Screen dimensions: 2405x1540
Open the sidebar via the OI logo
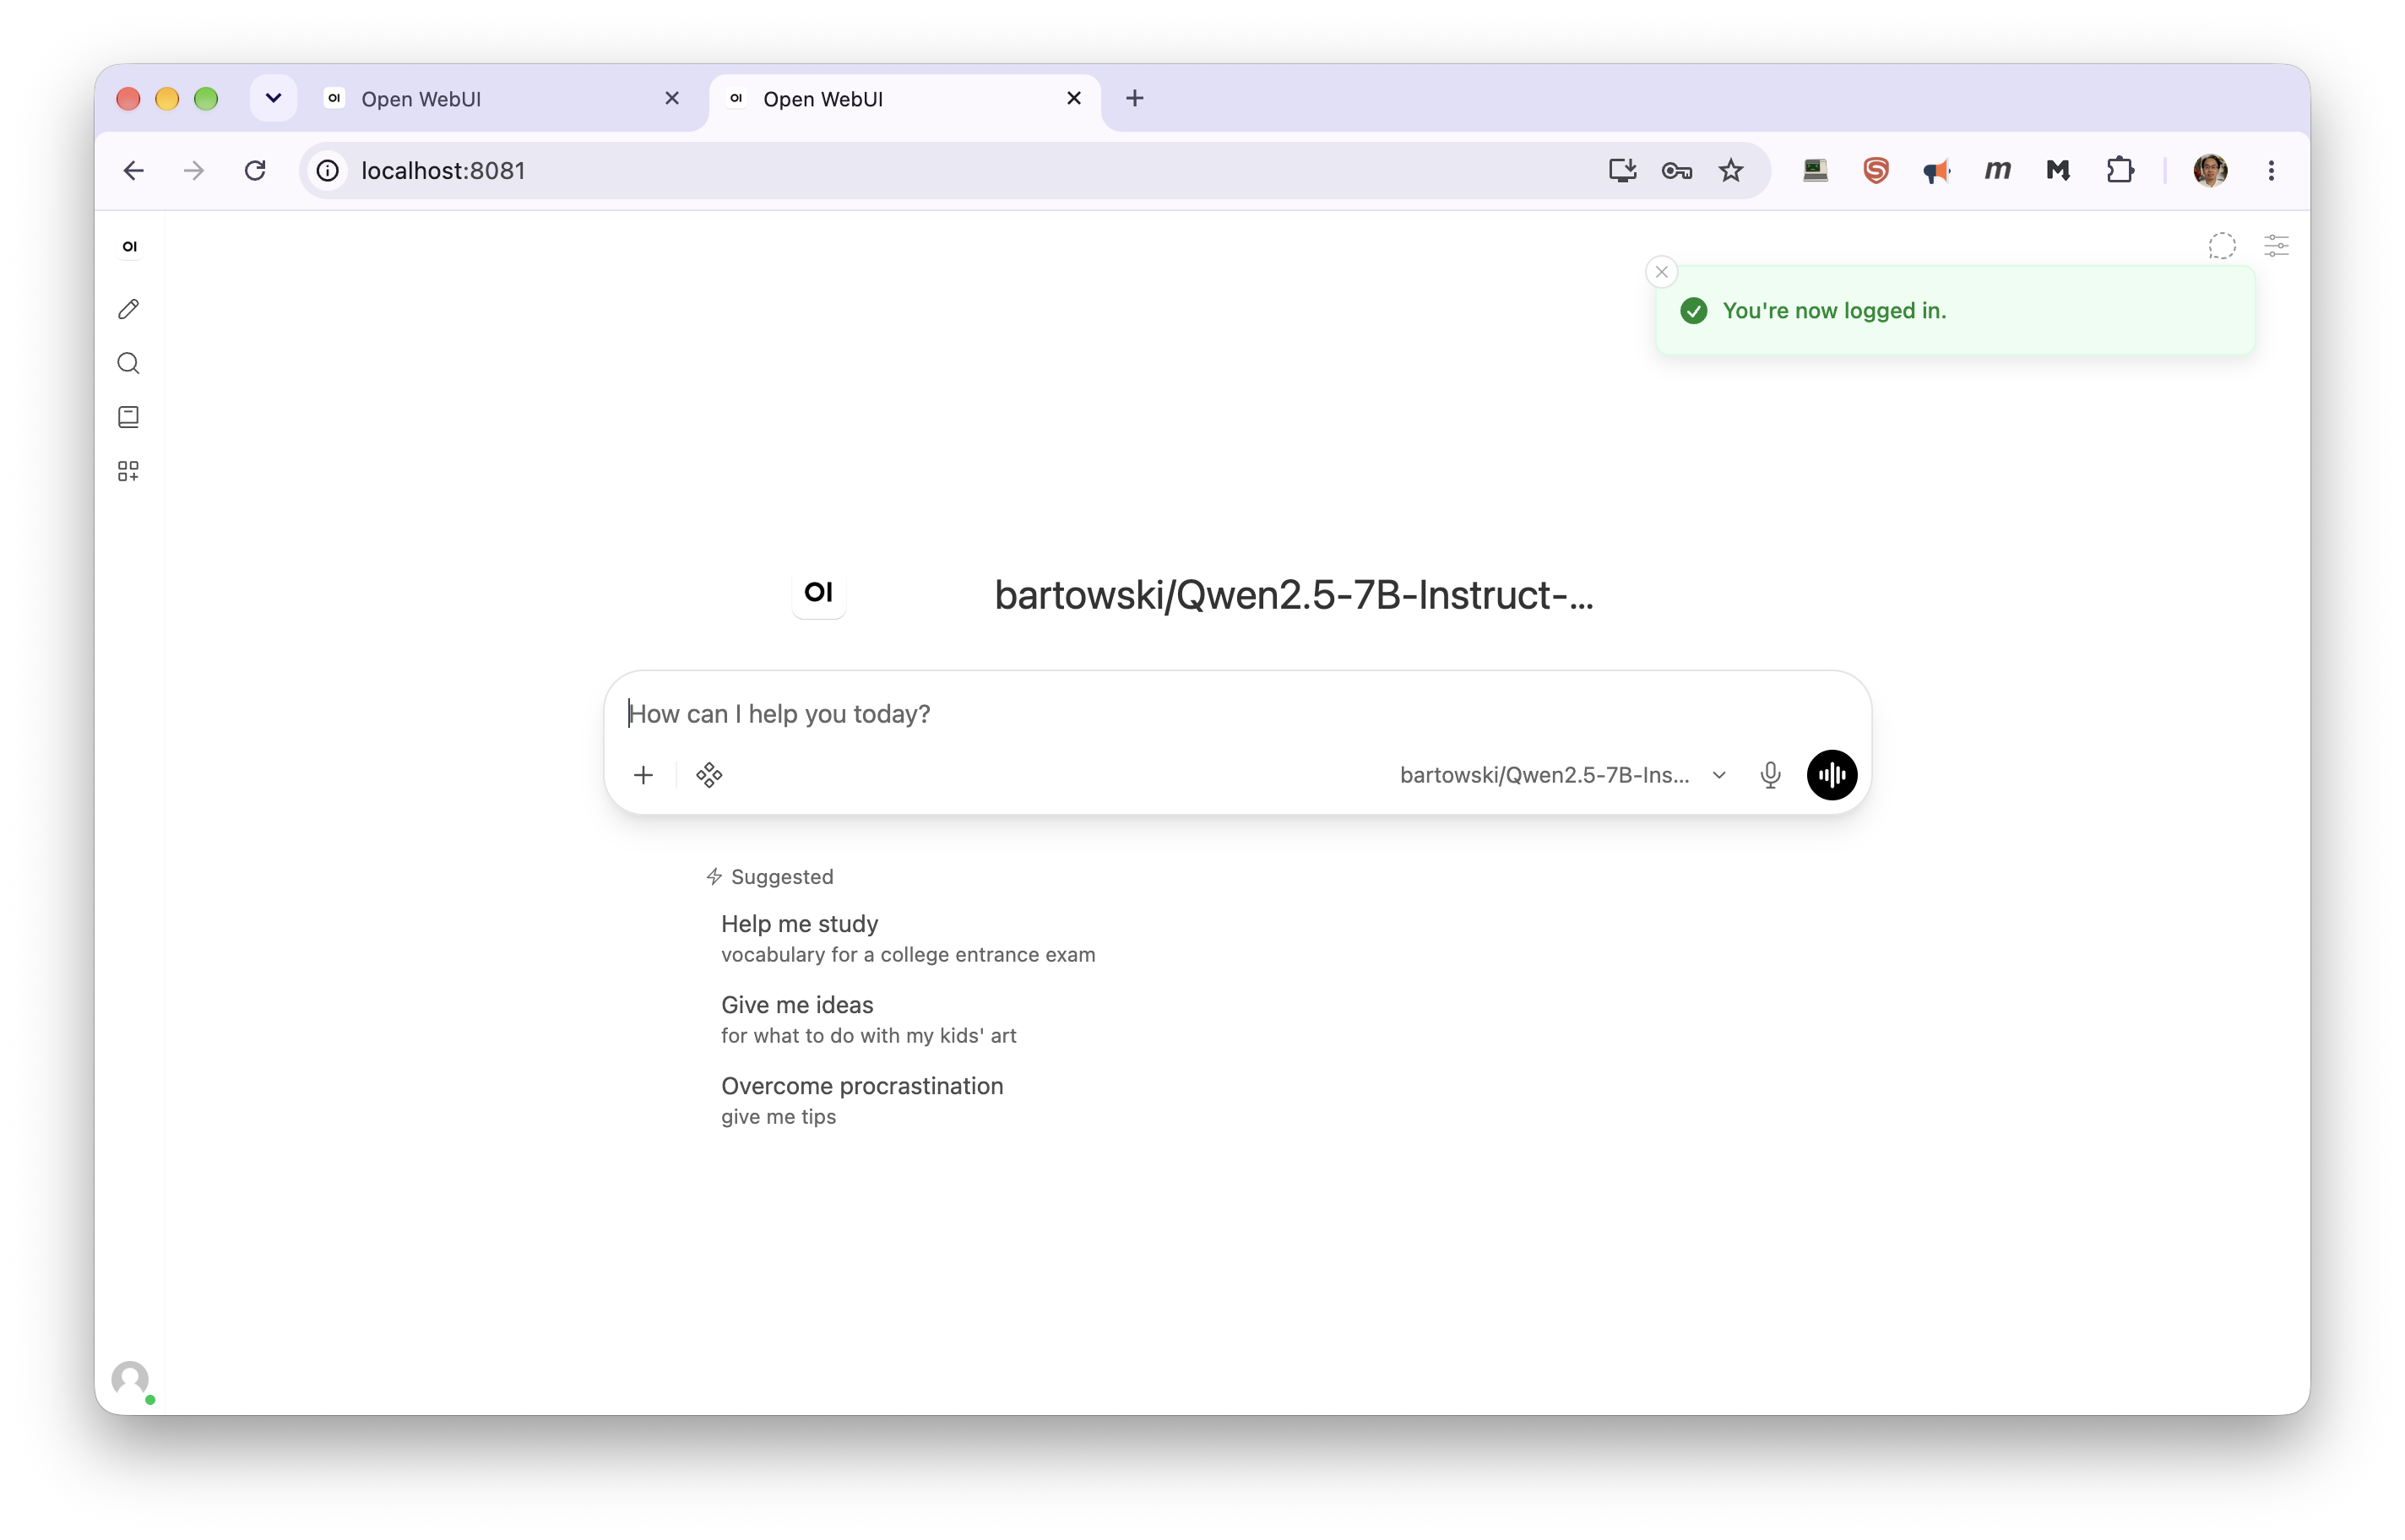(x=129, y=246)
